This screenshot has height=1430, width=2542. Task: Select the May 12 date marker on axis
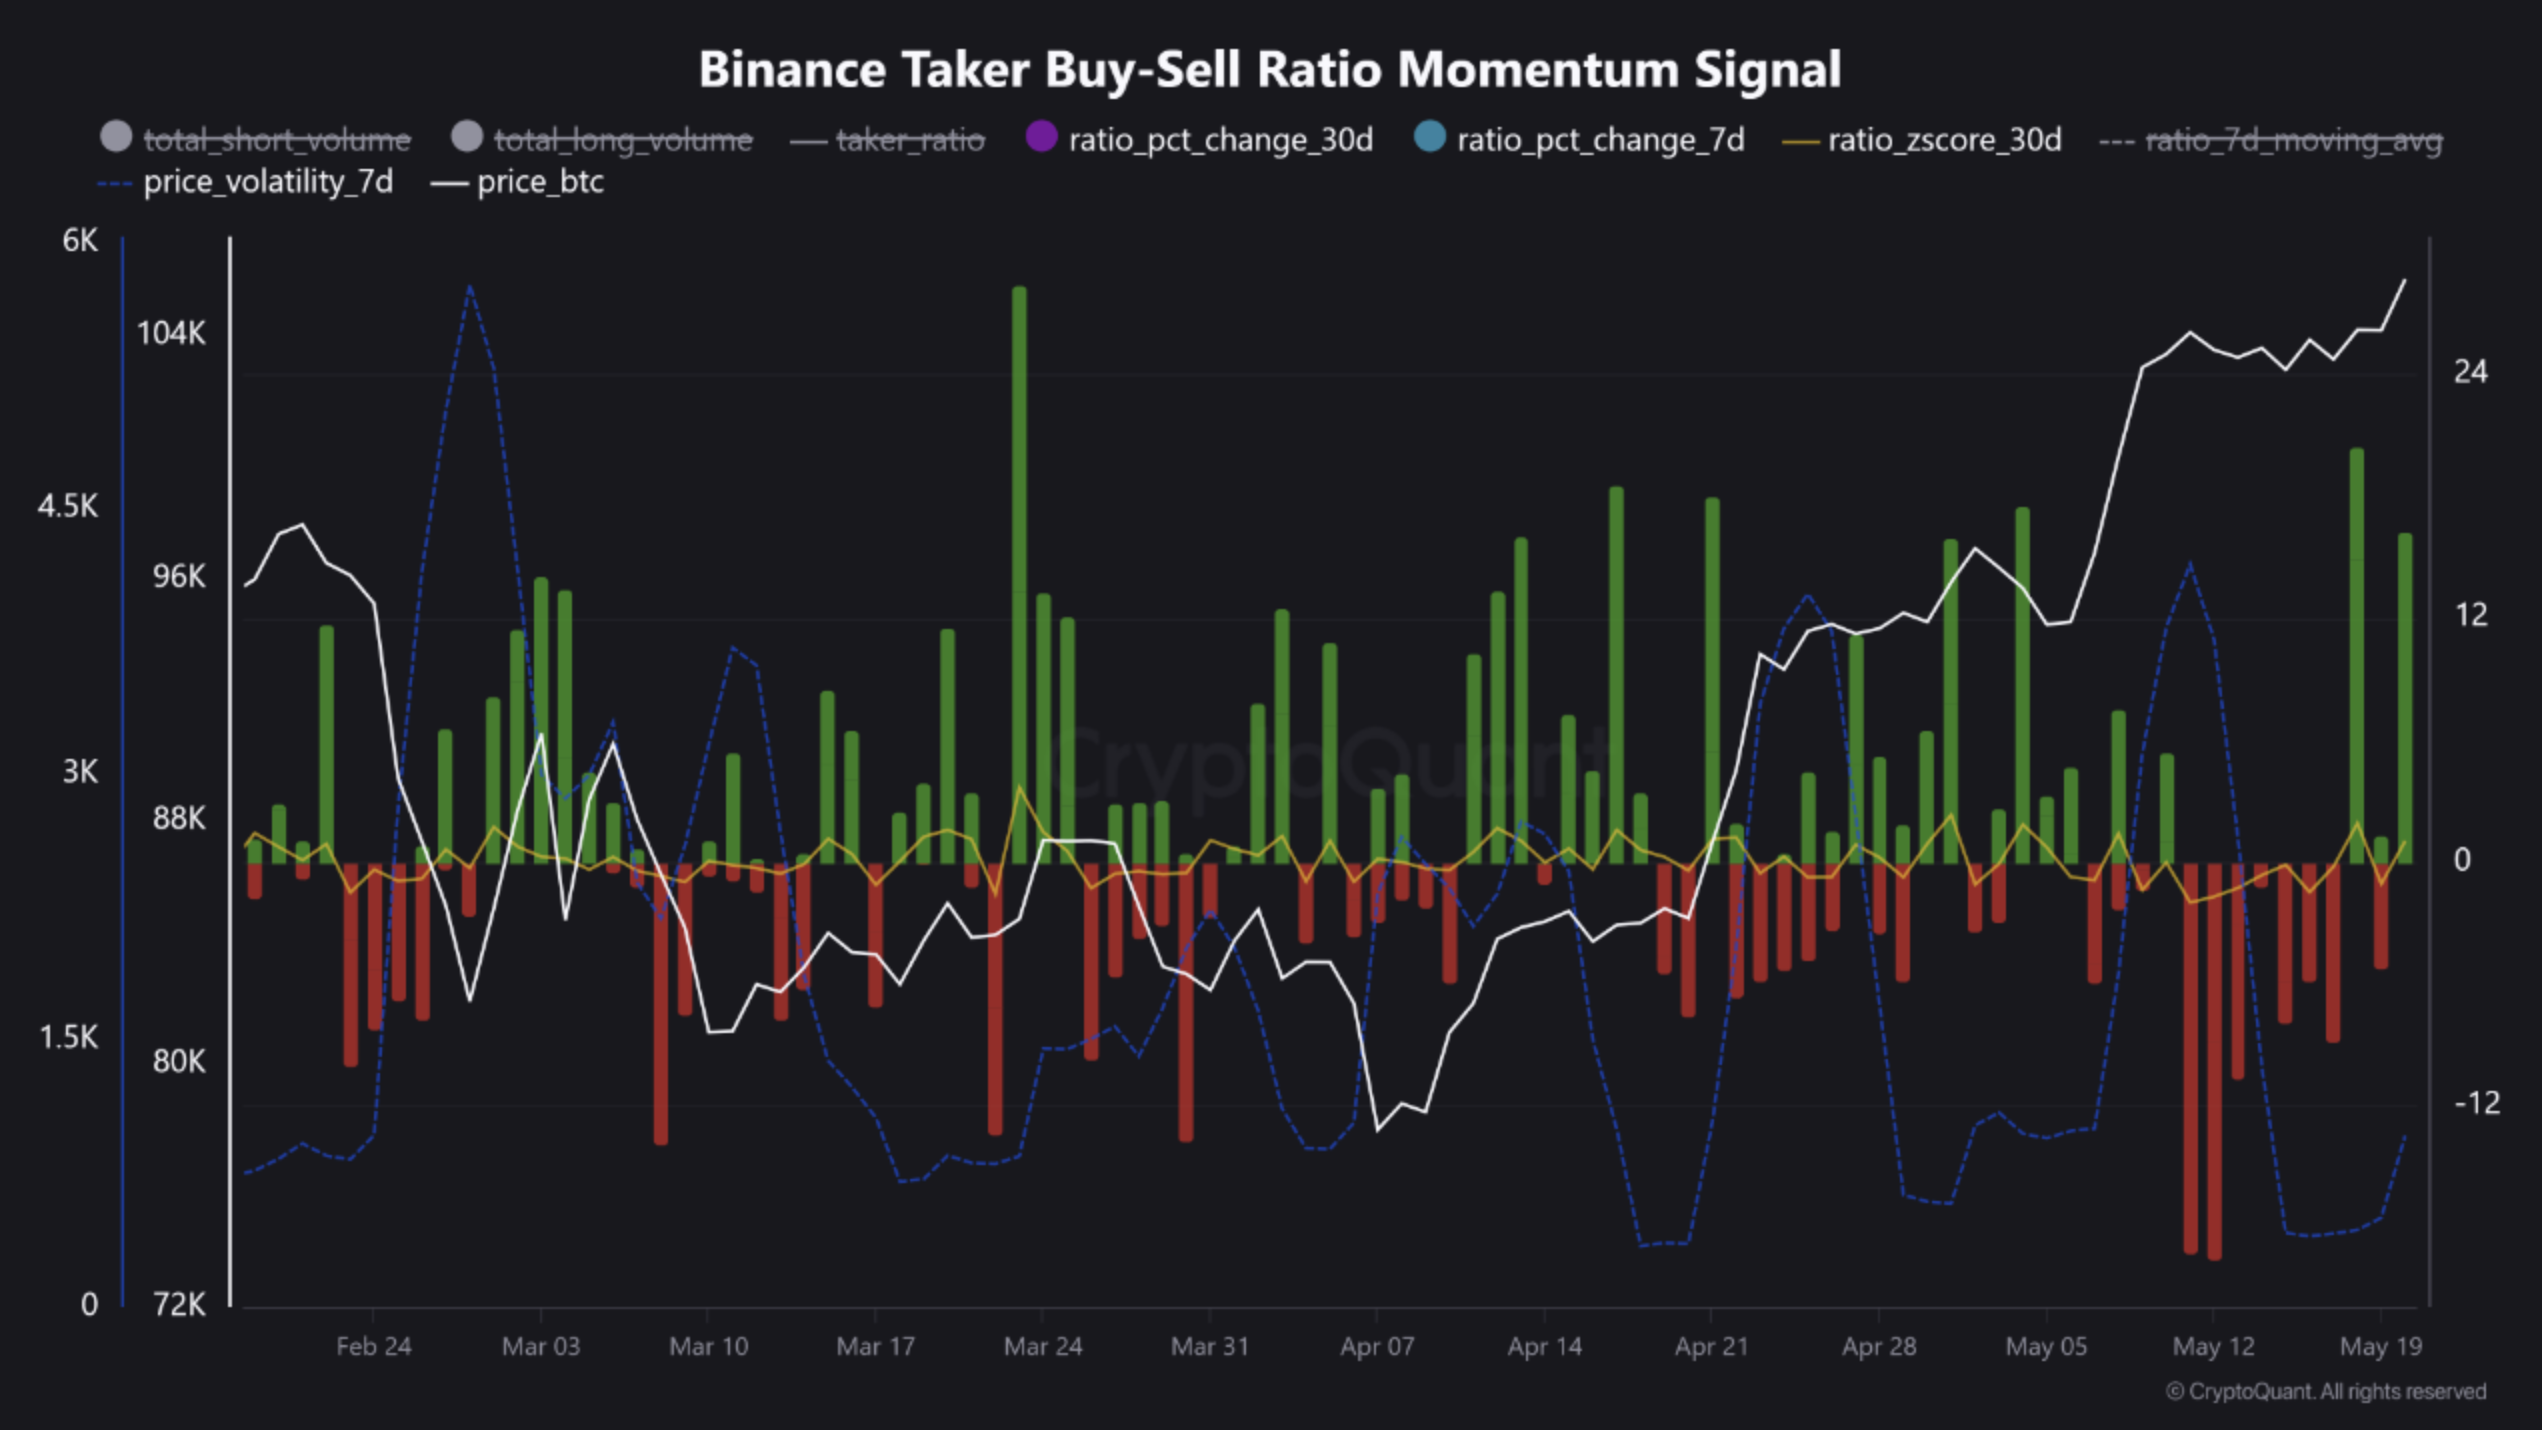(x=2213, y=1346)
